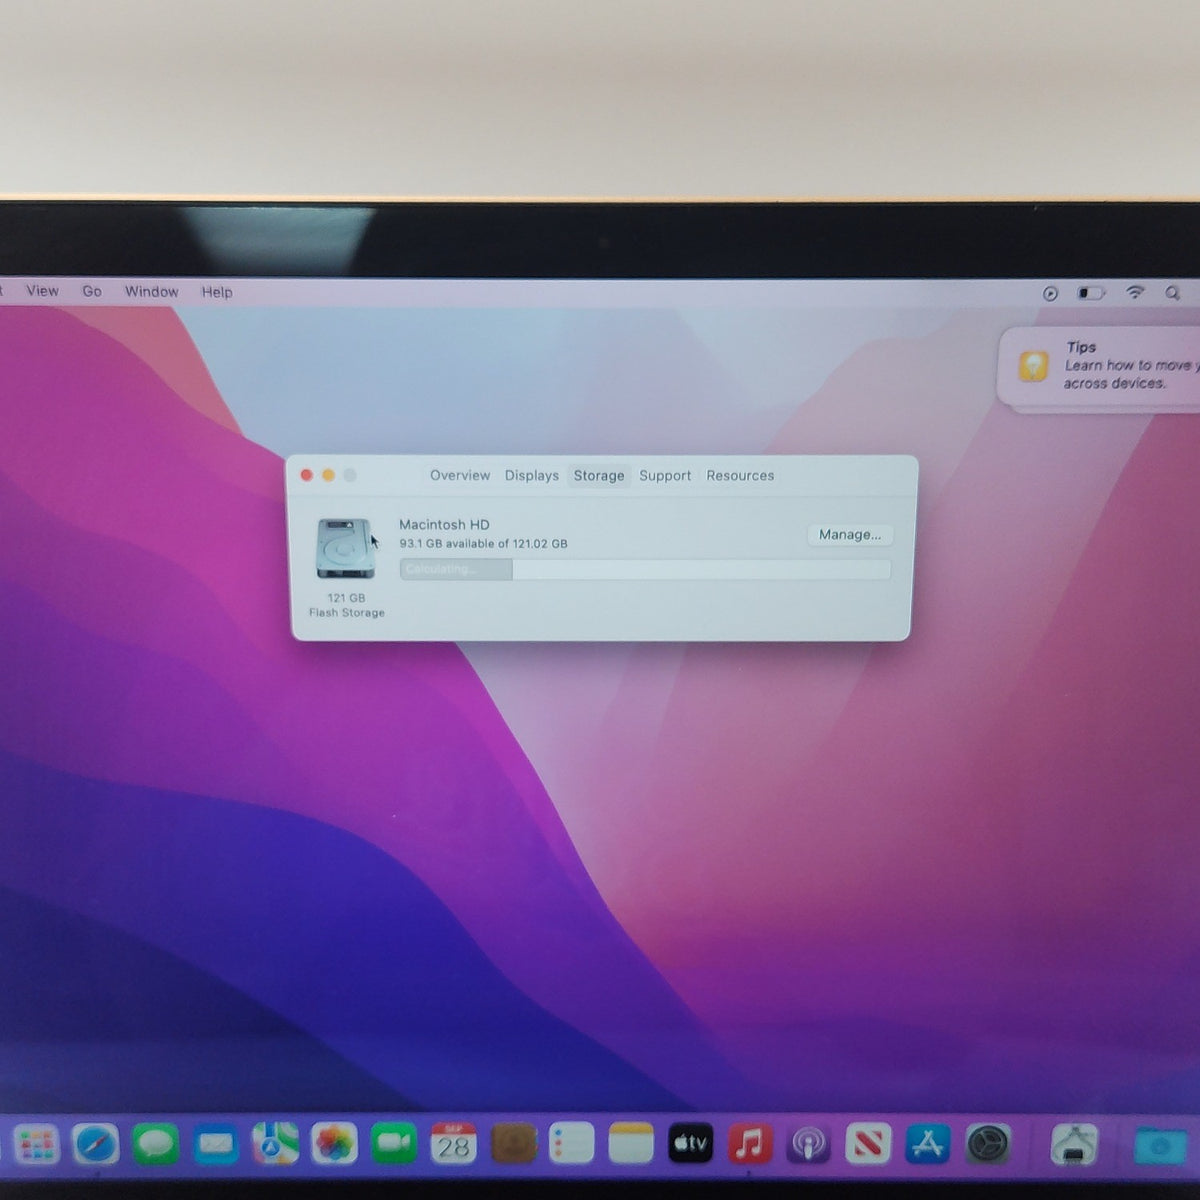Launch the Apple TV app
Image resolution: width=1200 pixels, height=1200 pixels.
[x=690, y=1143]
